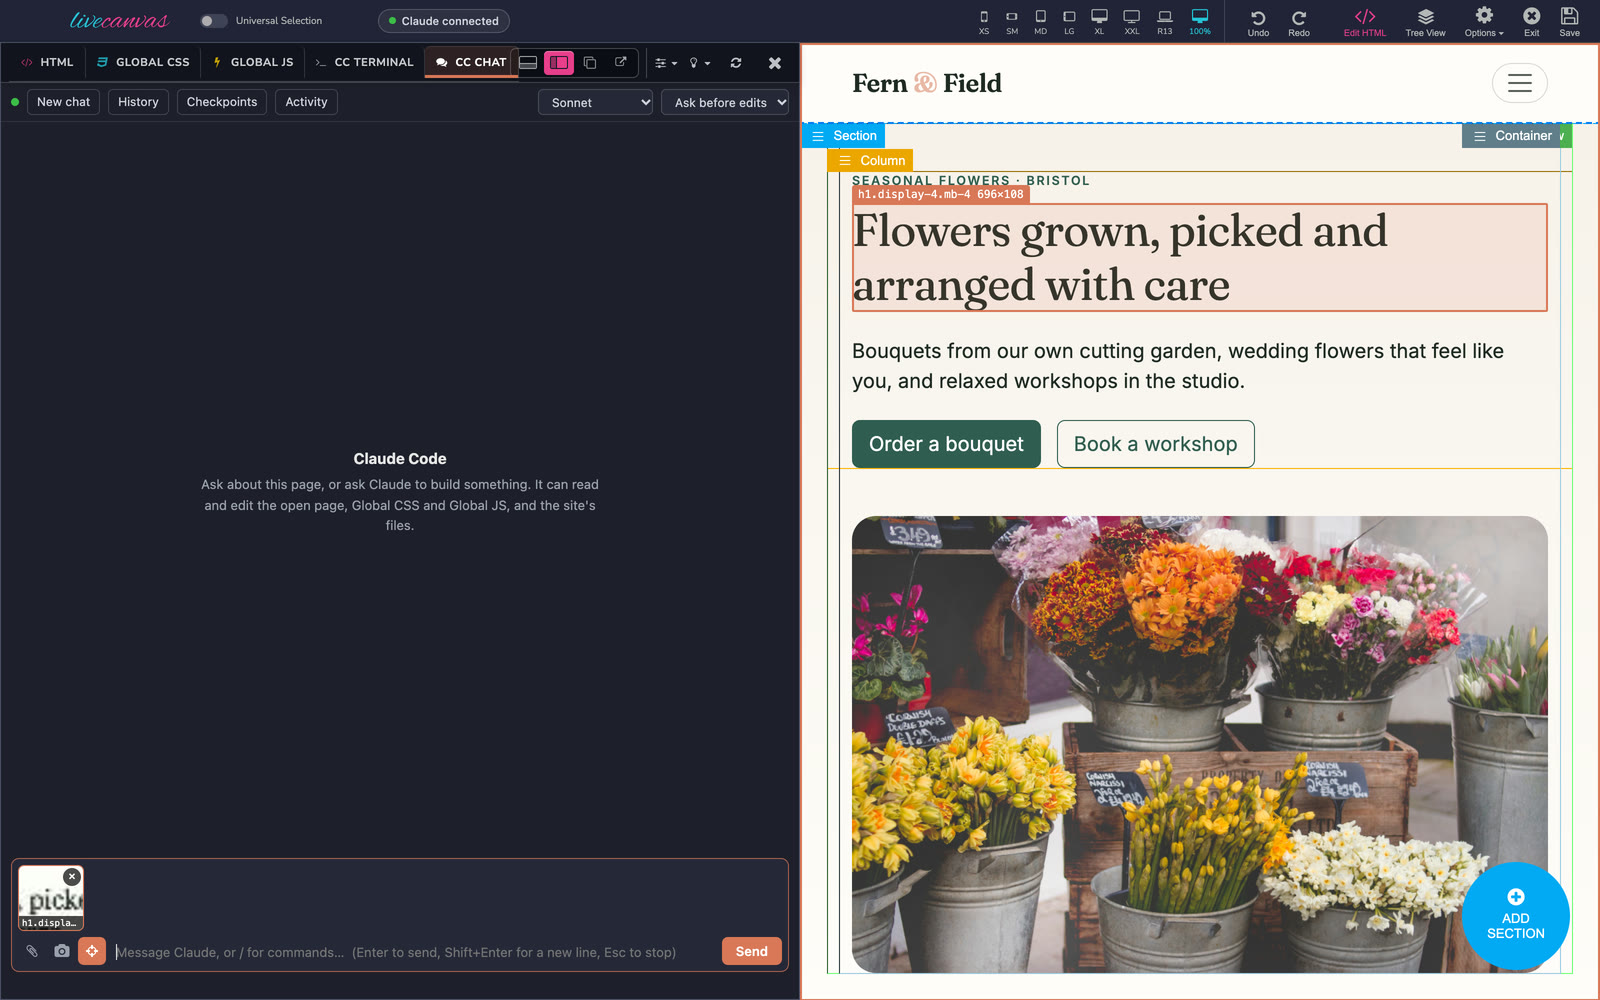This screenshot has width=1600, height=1000.
Task: Toggle the Universal Selection switch
Action: click(x=213, y=21)
